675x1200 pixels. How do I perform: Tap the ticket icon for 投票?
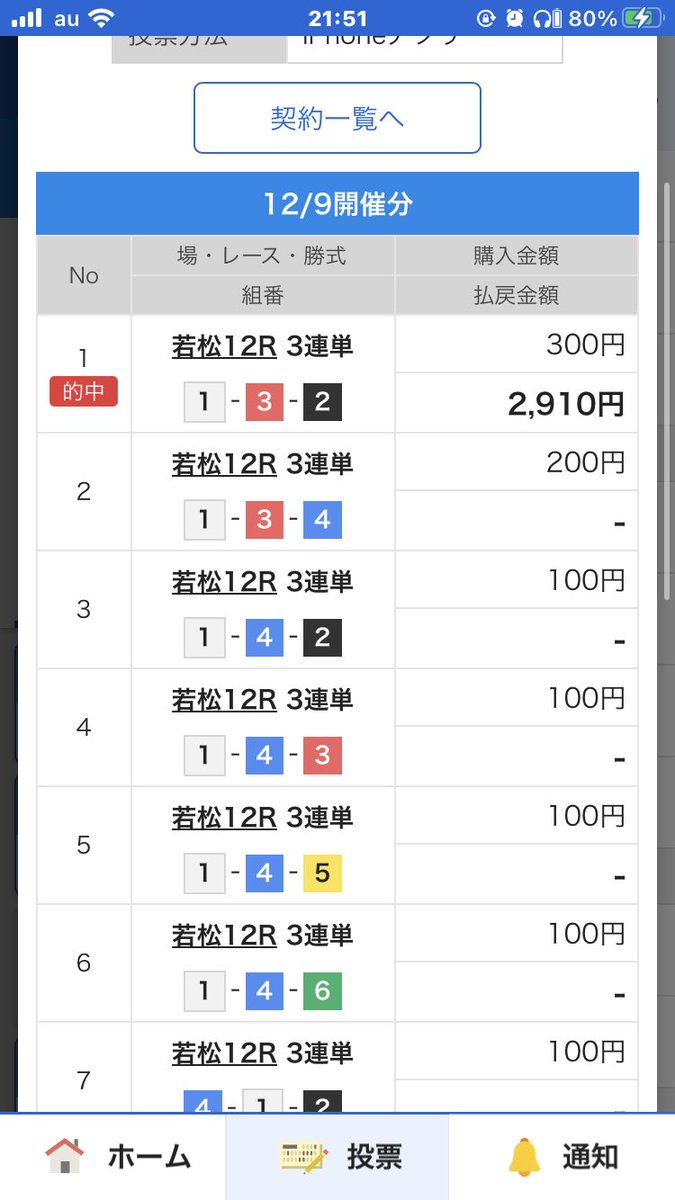click(x=304, y=1157)
